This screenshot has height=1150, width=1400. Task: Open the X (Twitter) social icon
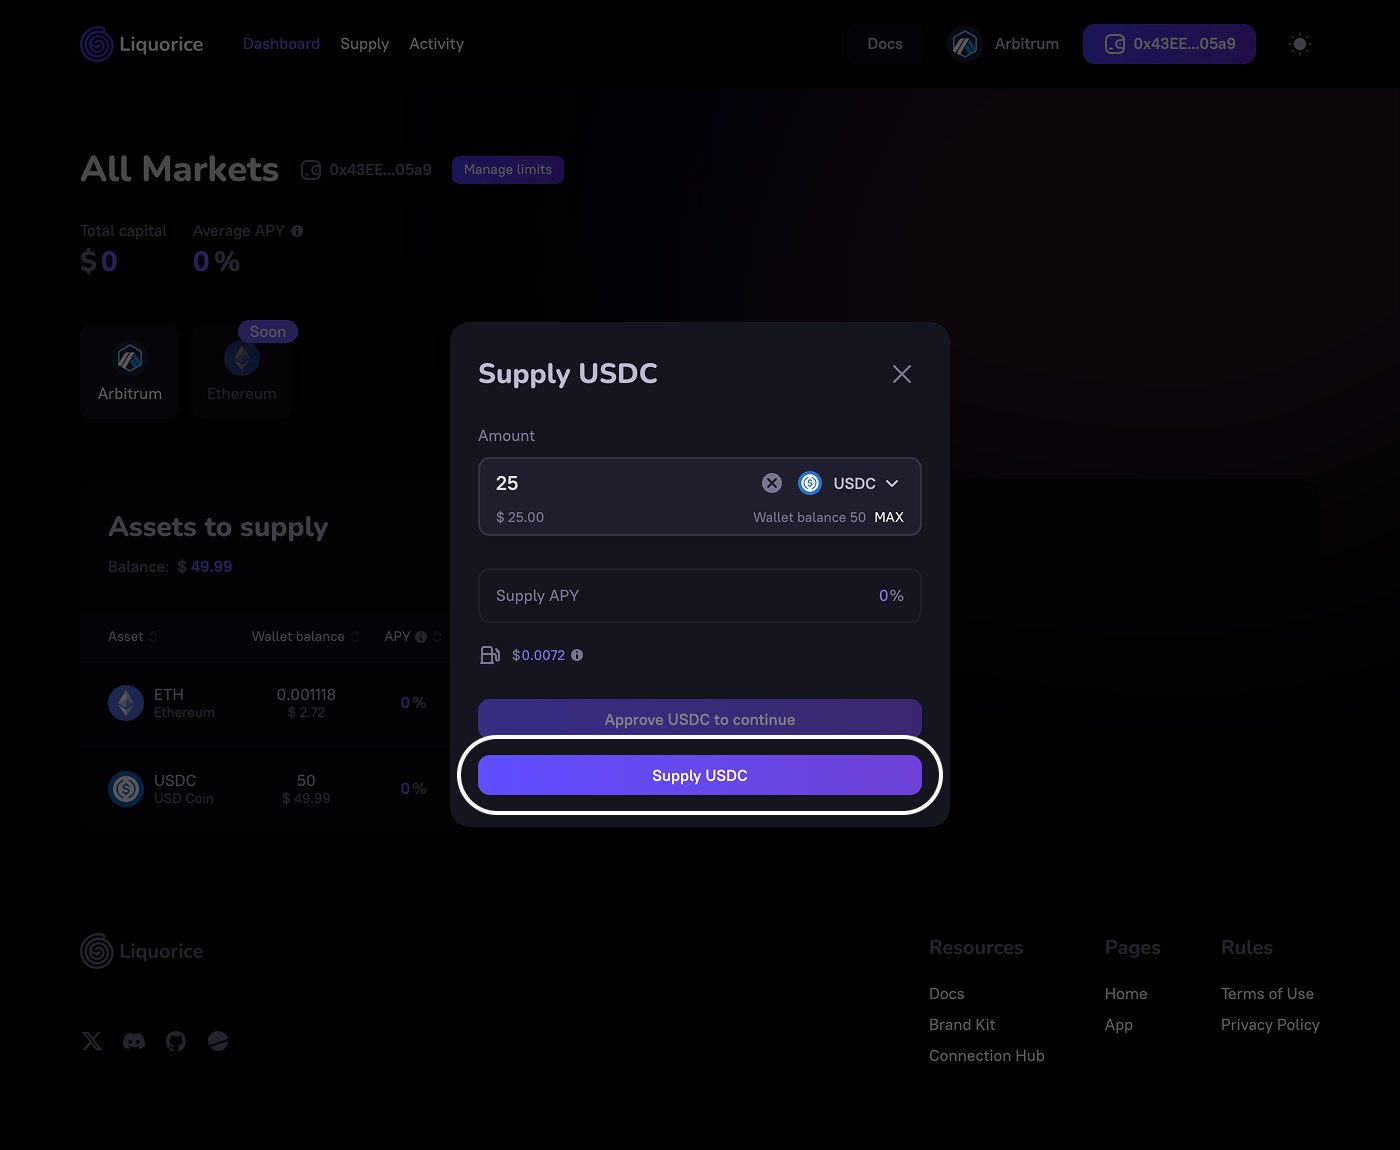92,1041
